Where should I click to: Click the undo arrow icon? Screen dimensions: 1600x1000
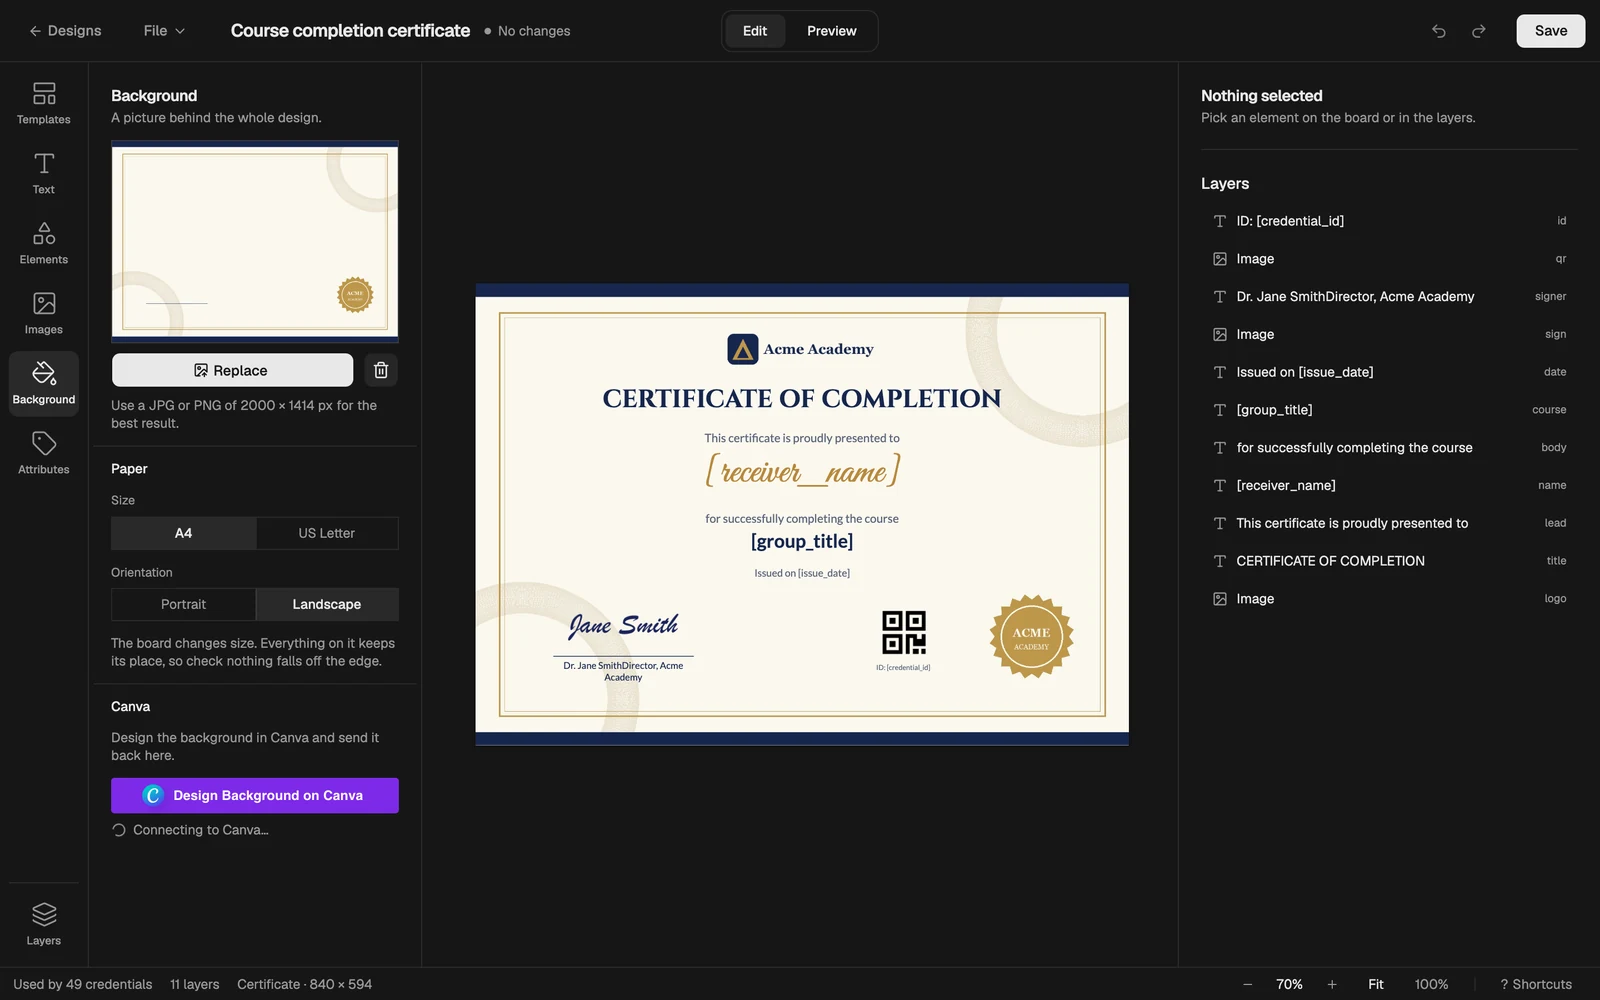pyautogui.click(x=1439, y=31)
